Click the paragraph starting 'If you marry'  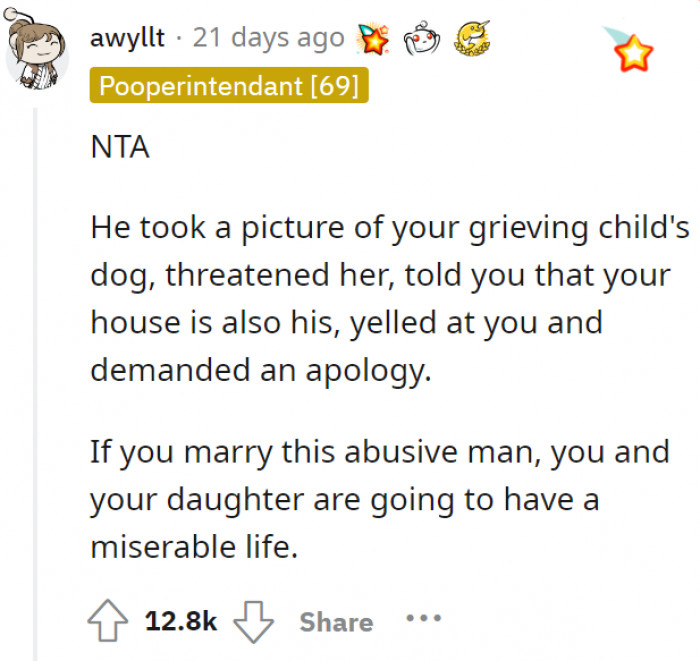point(380,499)
